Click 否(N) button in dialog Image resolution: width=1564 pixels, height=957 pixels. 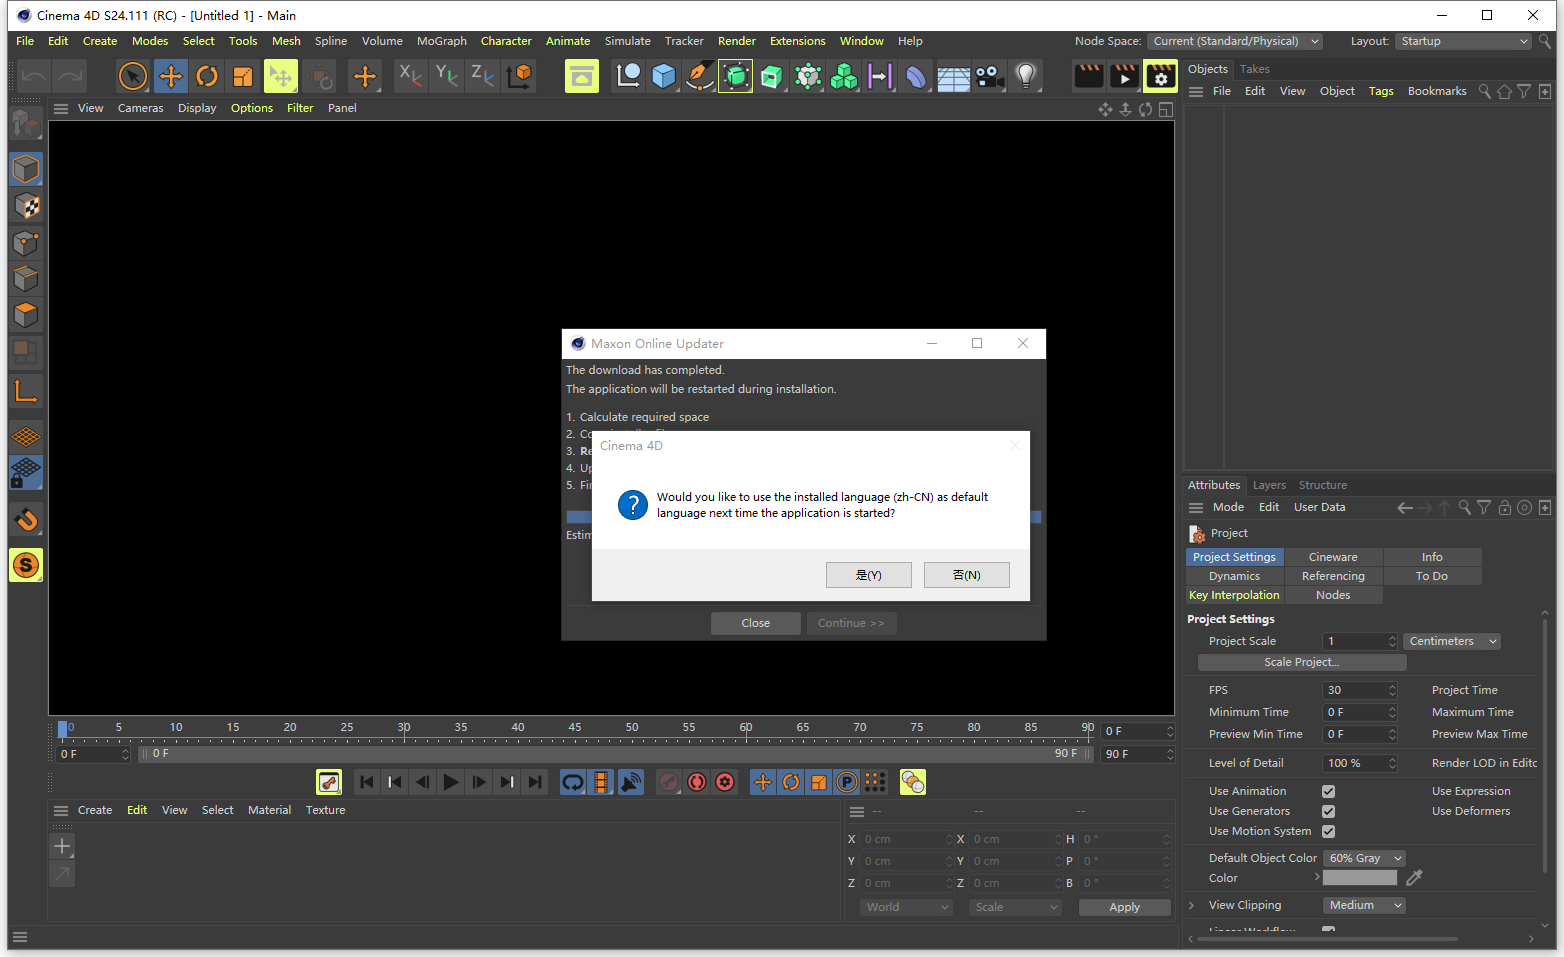pyautogui.click(x=967, y=575)
